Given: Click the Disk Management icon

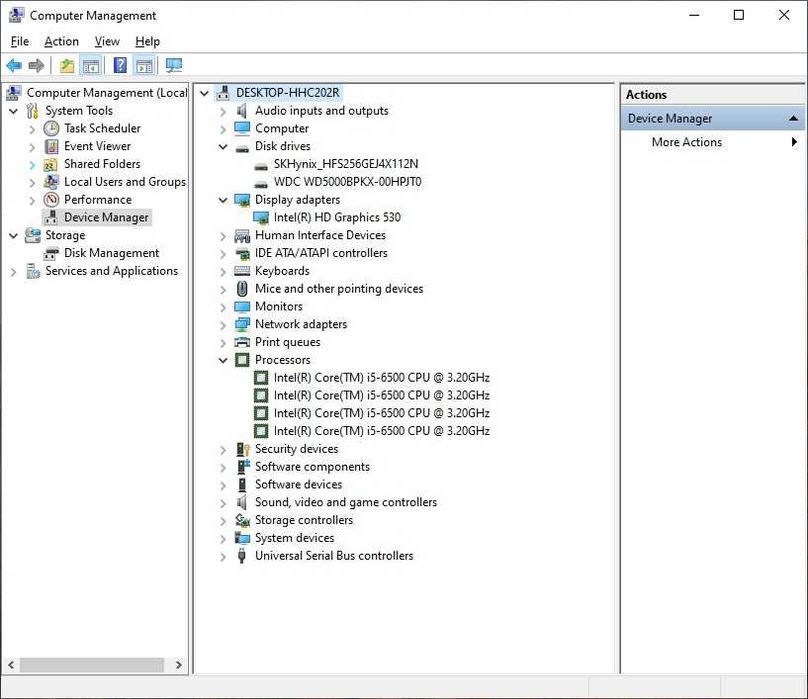Looking at the screenshot, I should click(51, 253).
